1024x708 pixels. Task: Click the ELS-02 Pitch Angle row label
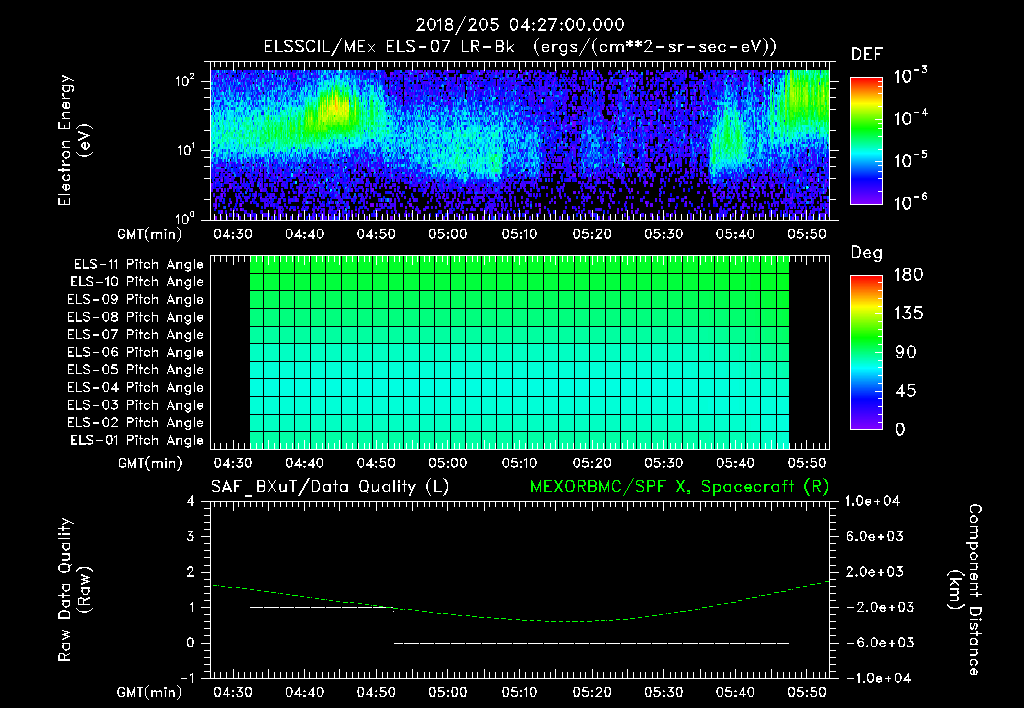point(136,423)
